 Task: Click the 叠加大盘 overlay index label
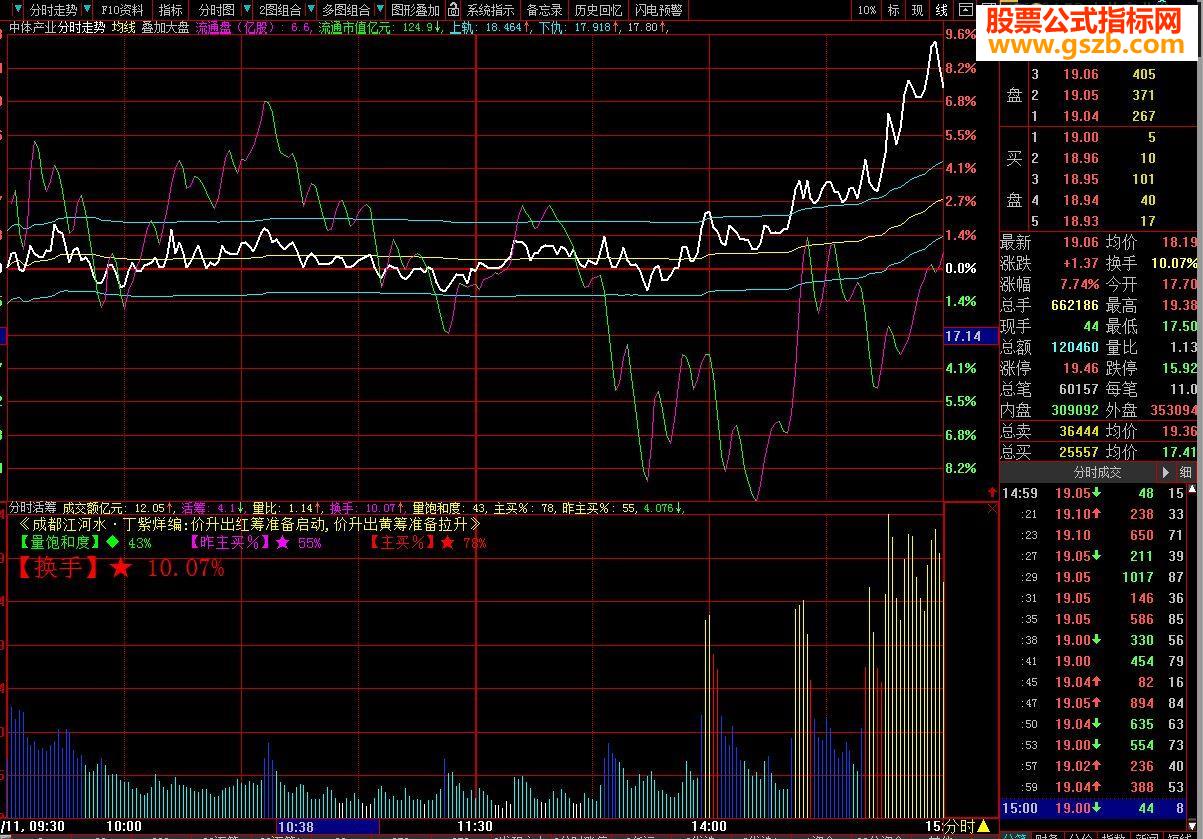[165, 27]
